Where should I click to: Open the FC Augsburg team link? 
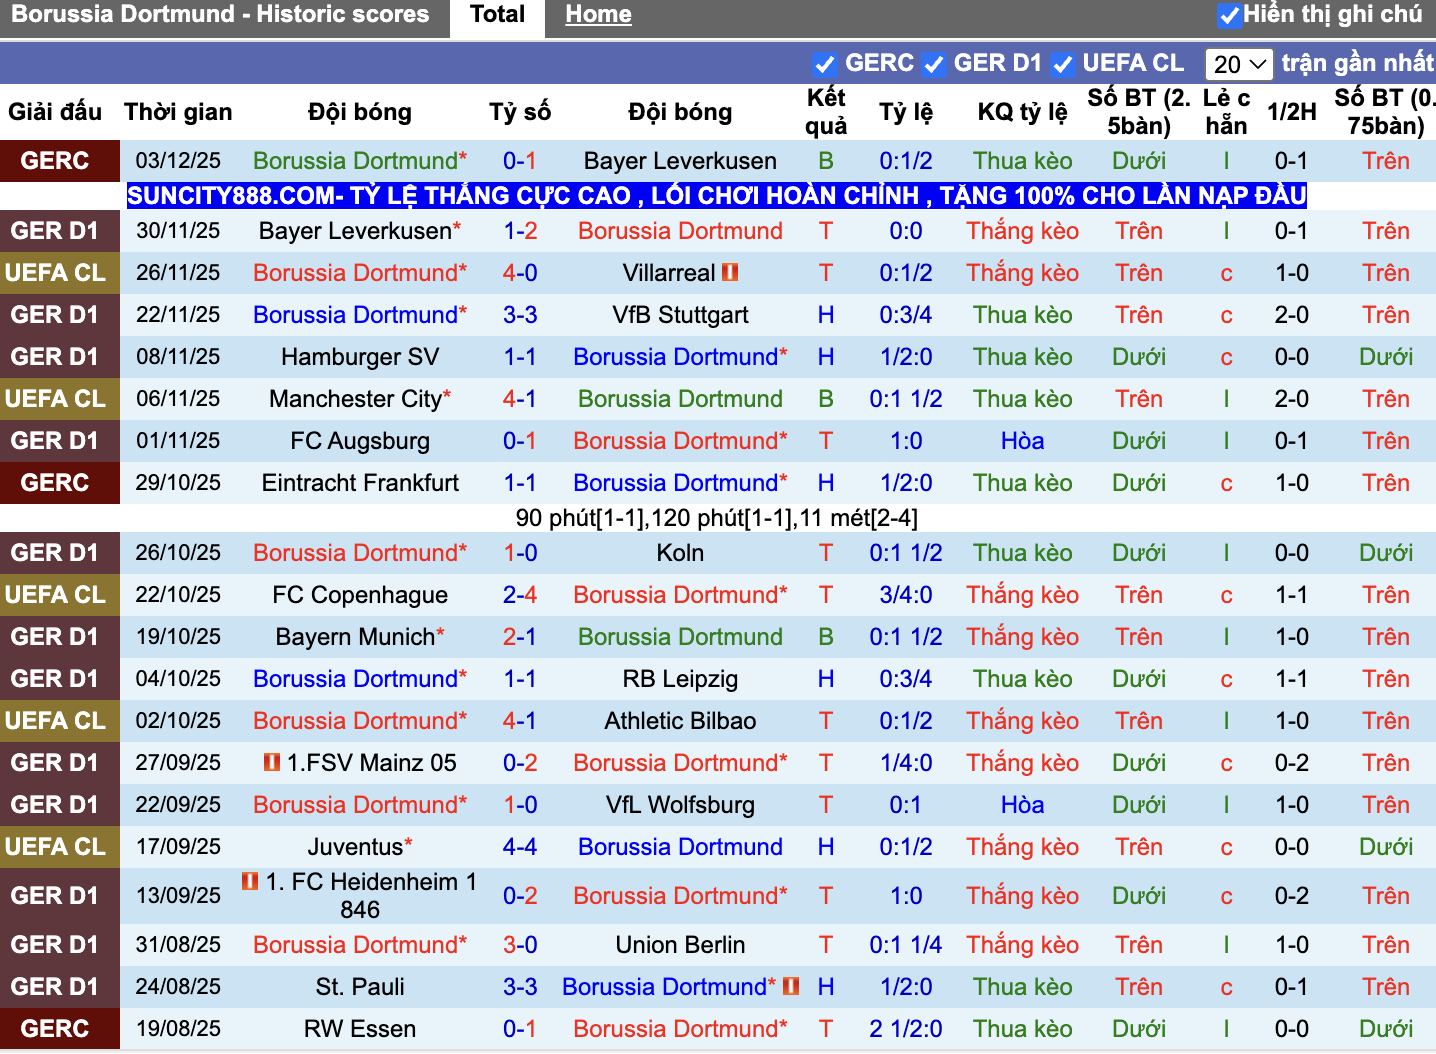pyautogui.click(x=360, y=441)
